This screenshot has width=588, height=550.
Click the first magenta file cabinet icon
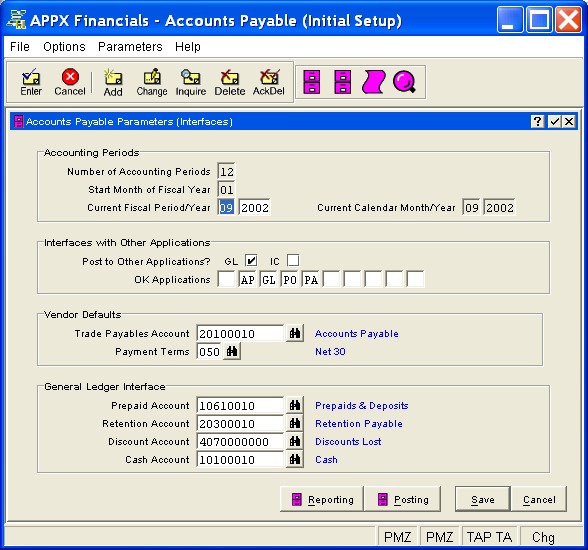pos(312,82)
